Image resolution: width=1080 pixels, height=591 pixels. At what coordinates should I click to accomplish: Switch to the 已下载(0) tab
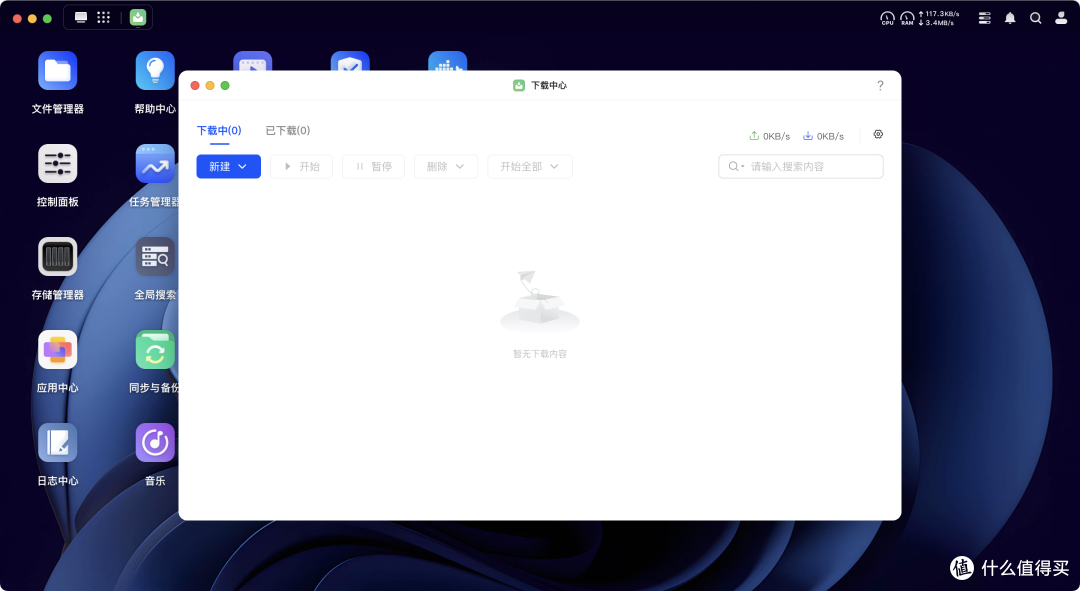(288, 131)
